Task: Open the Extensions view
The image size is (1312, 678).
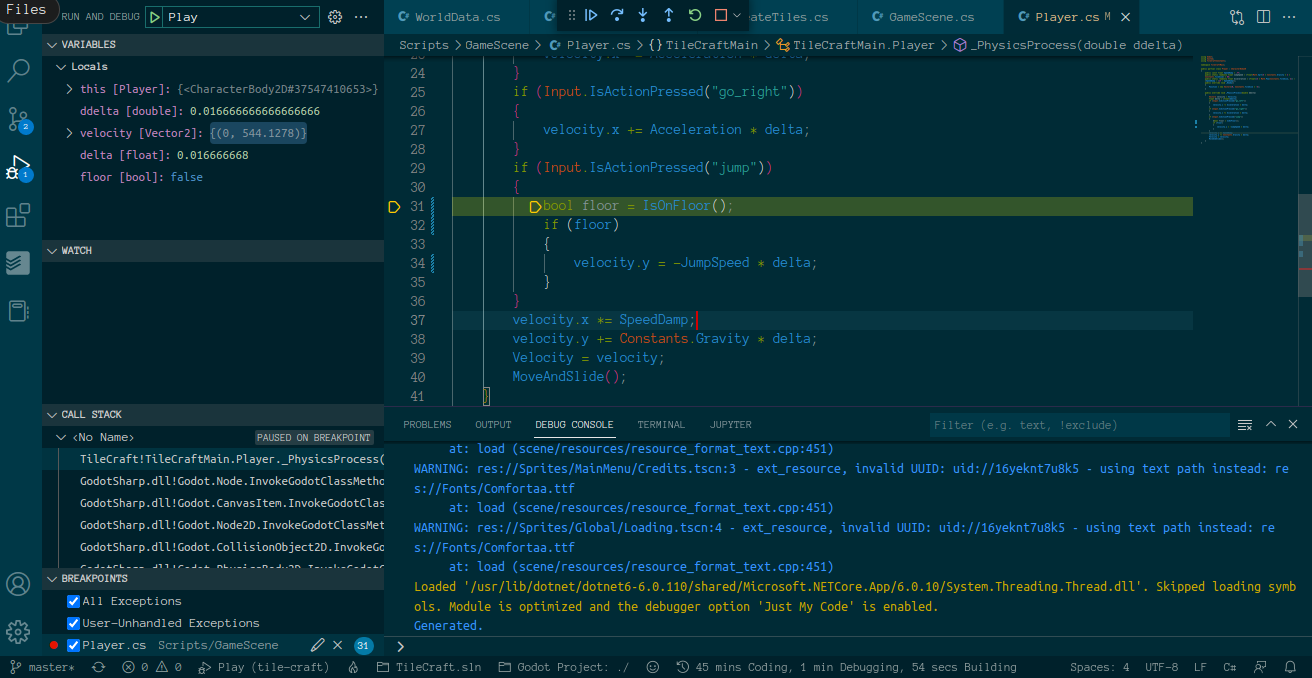Action: (19, 215)
